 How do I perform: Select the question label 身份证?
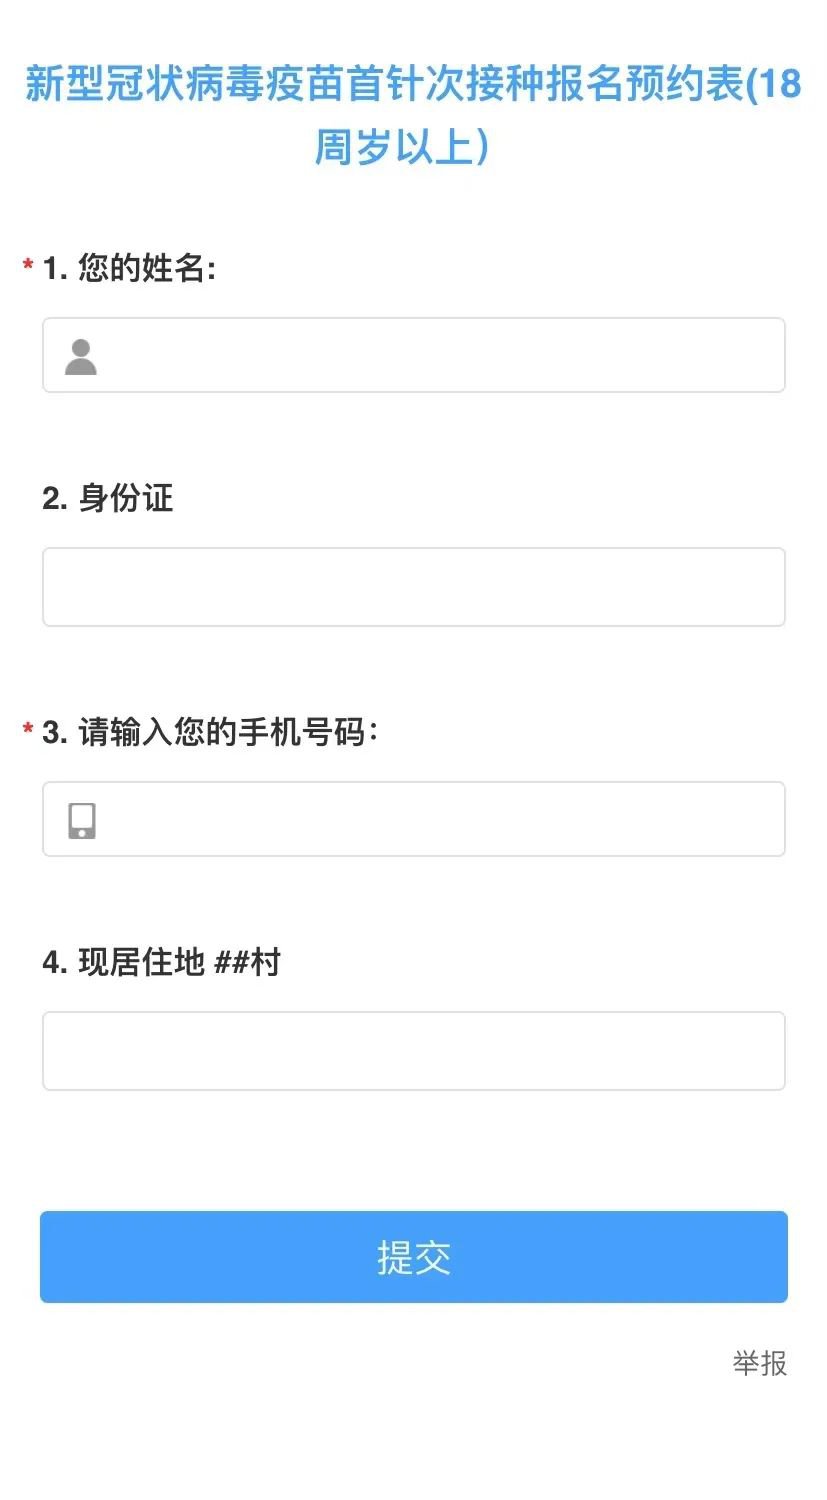tap(126, 498)
